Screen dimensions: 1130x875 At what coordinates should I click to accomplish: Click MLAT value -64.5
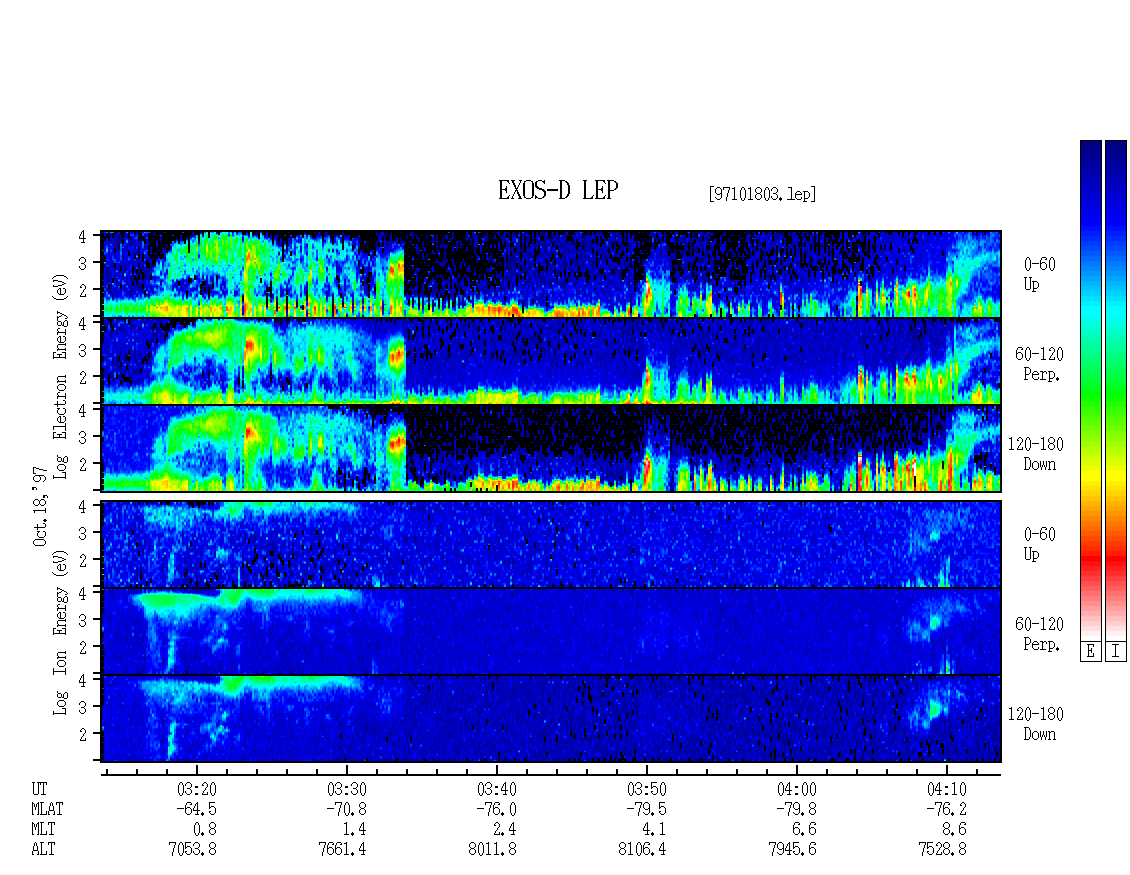(197, 809)
